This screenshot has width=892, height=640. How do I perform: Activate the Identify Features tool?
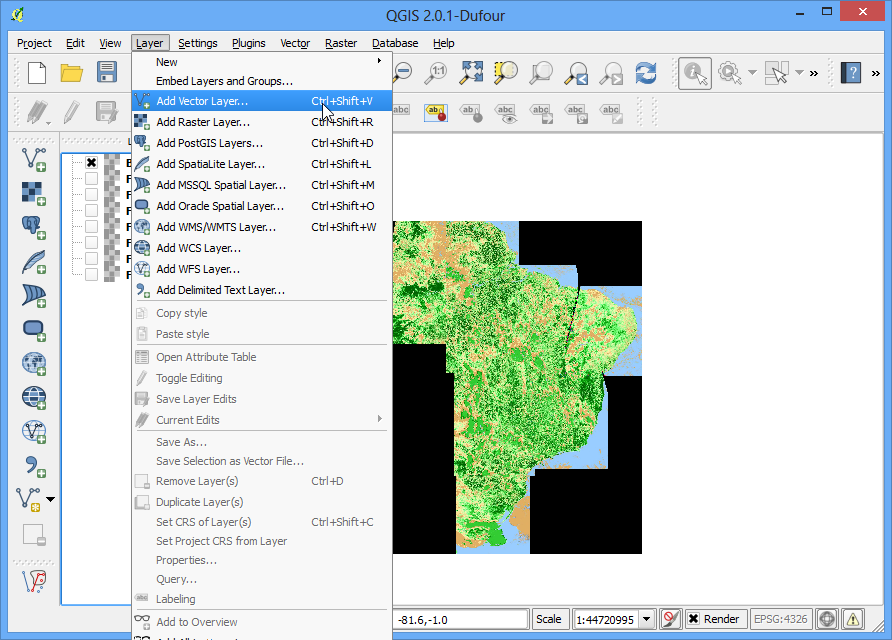[695, 73]
